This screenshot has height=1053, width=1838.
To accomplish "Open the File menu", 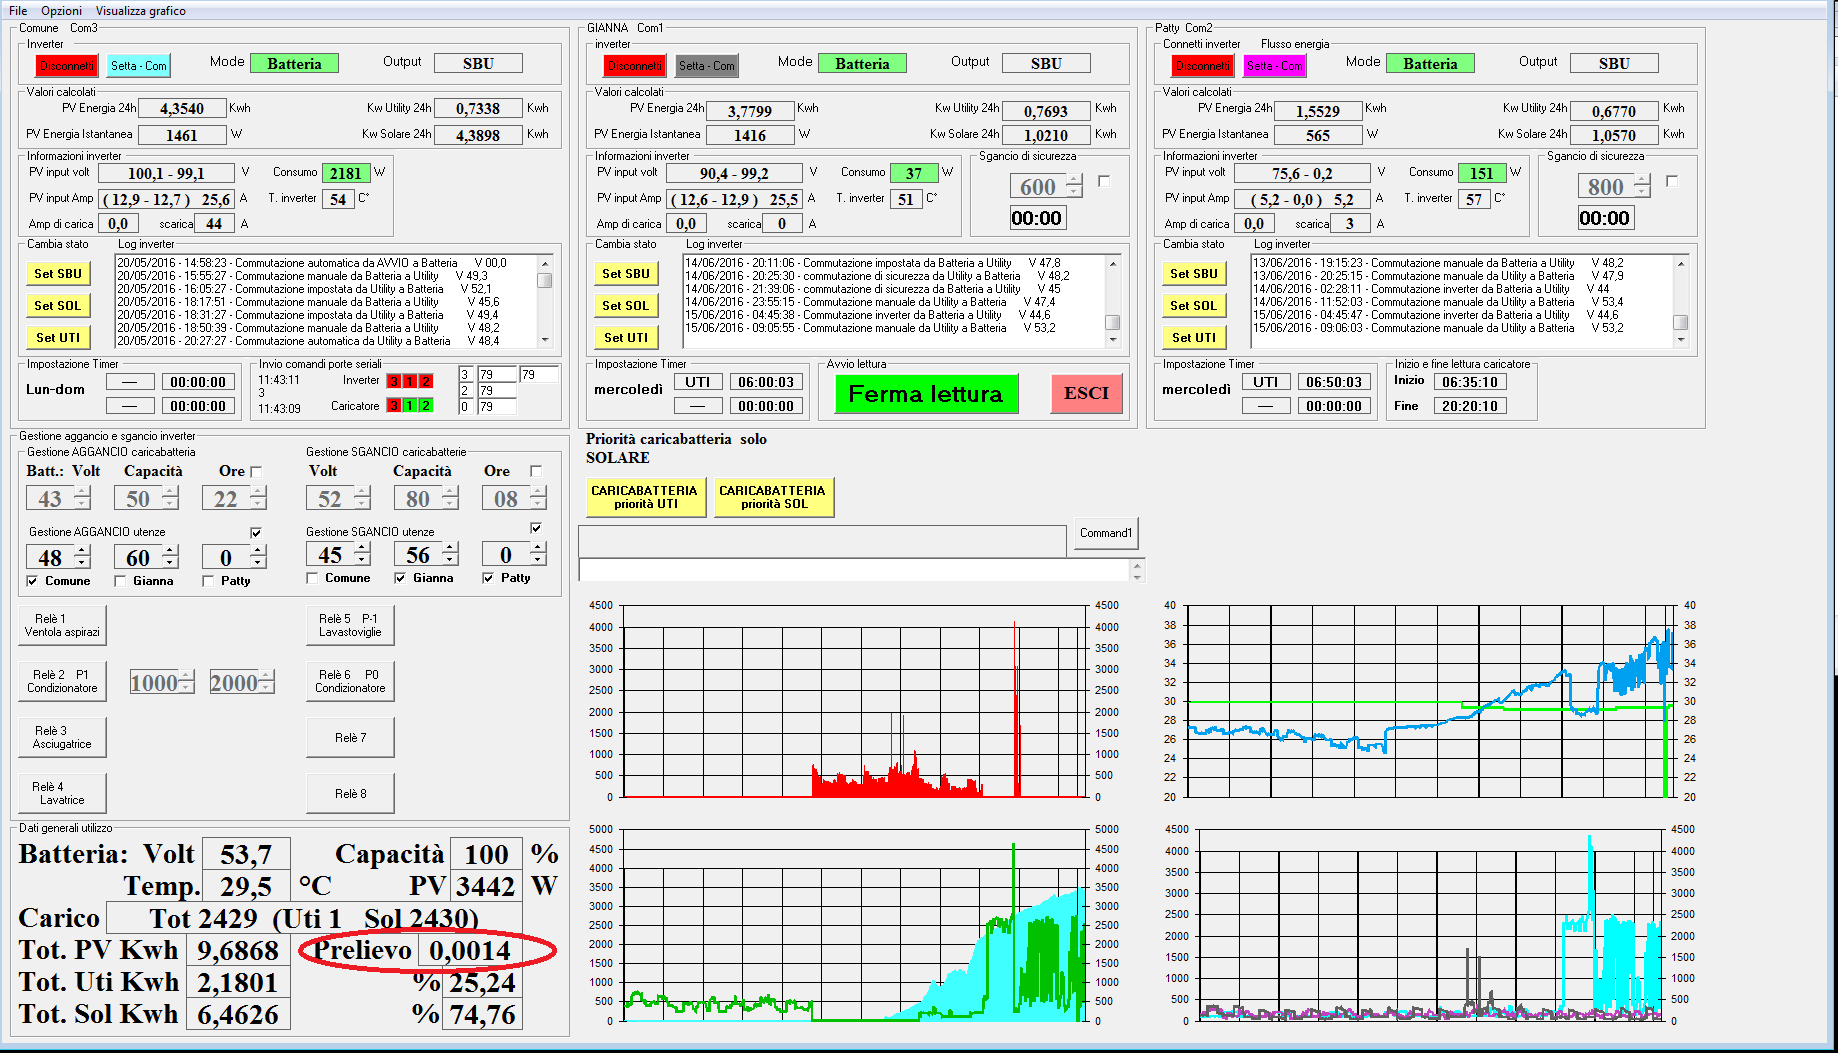I will [x=18, y=10].
